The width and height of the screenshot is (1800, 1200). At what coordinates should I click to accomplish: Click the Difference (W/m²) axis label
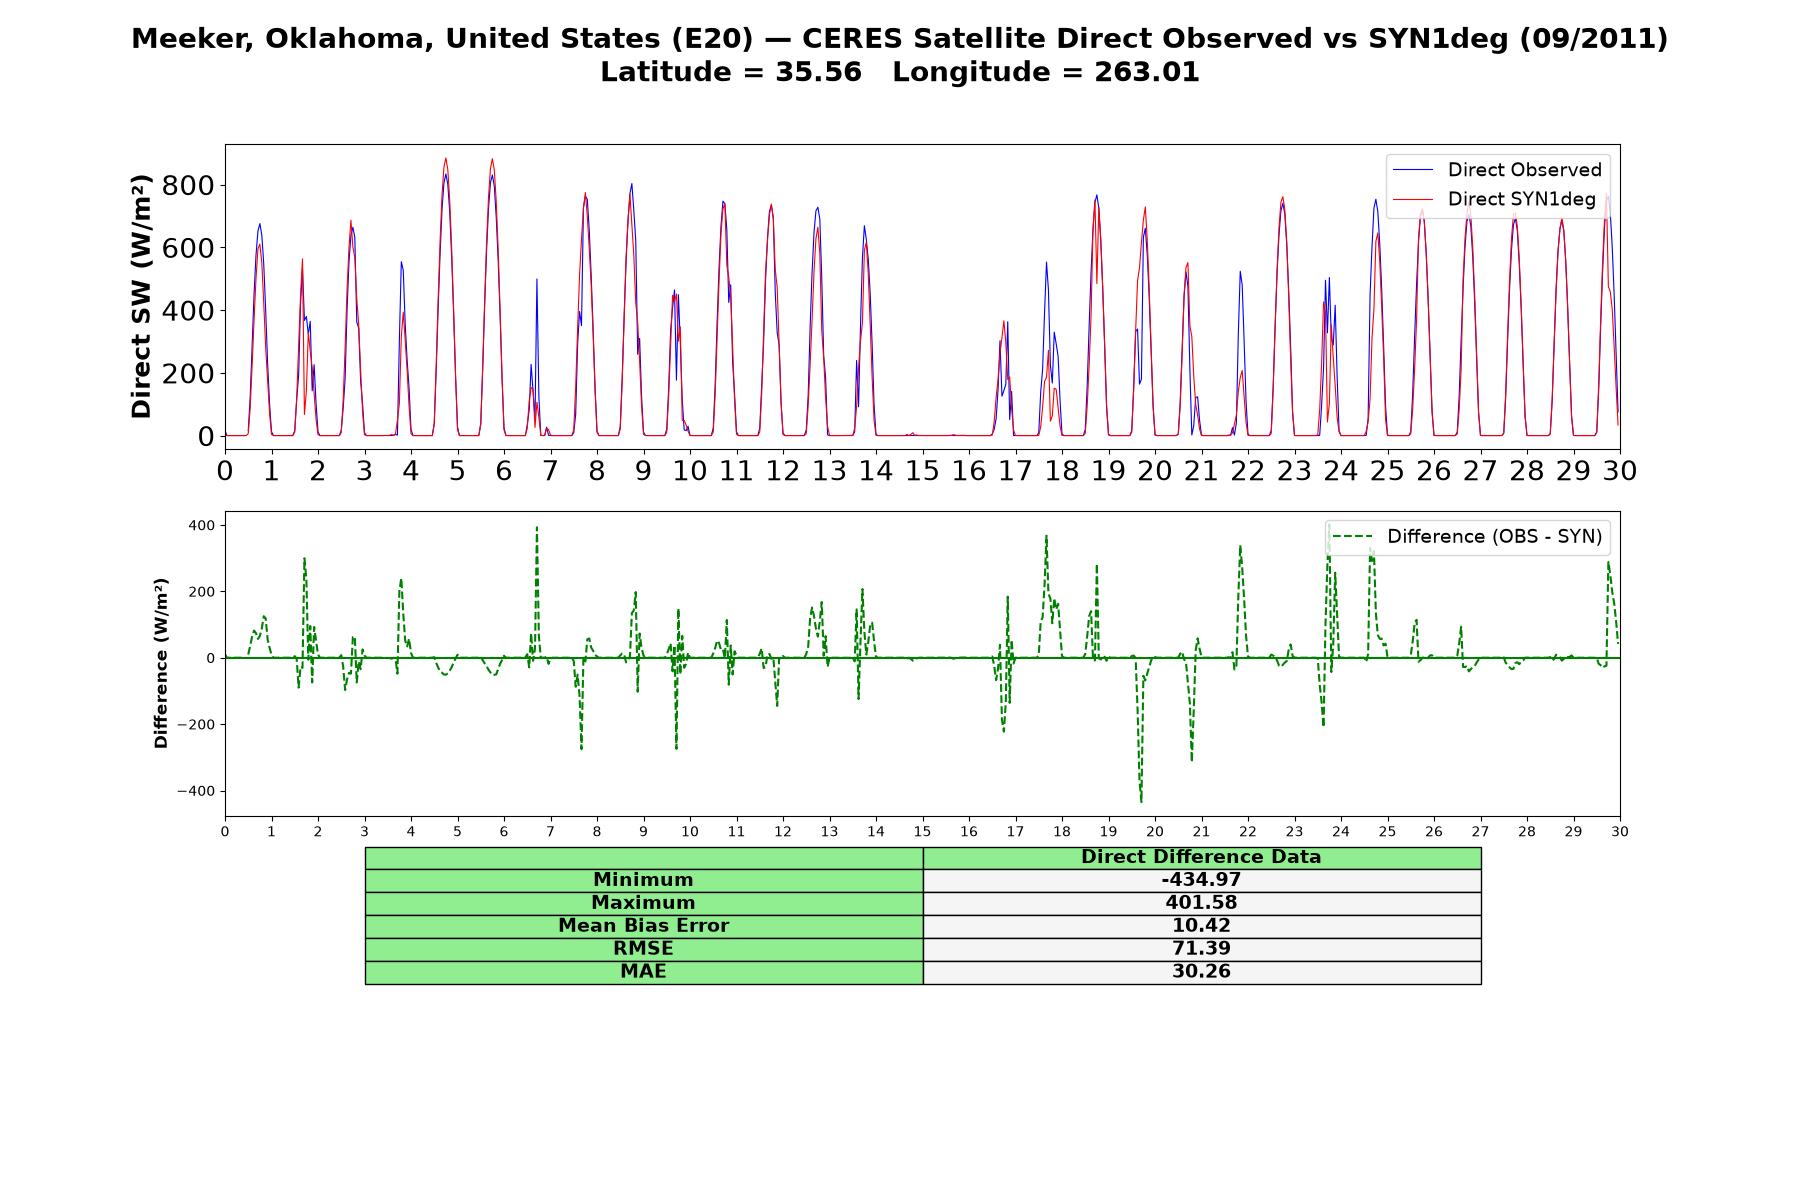pyautogui.click(x=161, y=663)
